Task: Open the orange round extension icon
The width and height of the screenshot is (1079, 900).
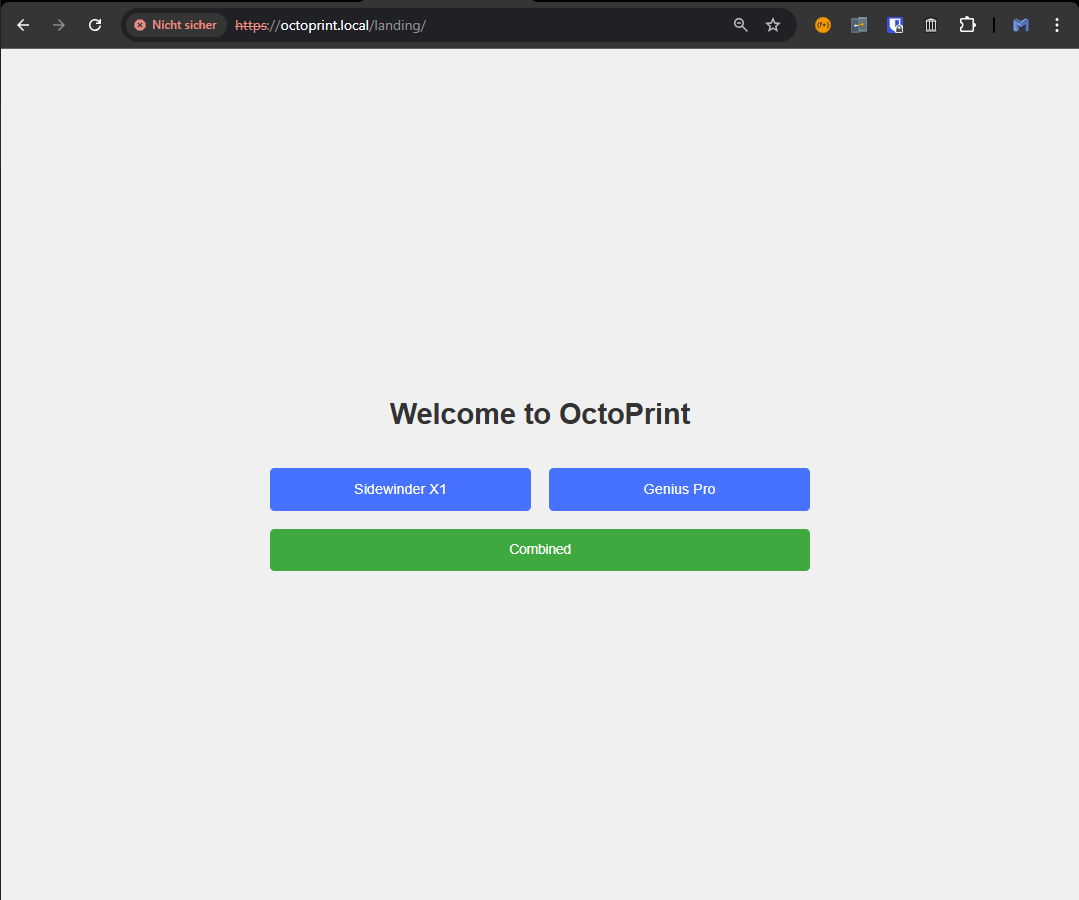Action: pyautogui.click(x=823, y=25)
